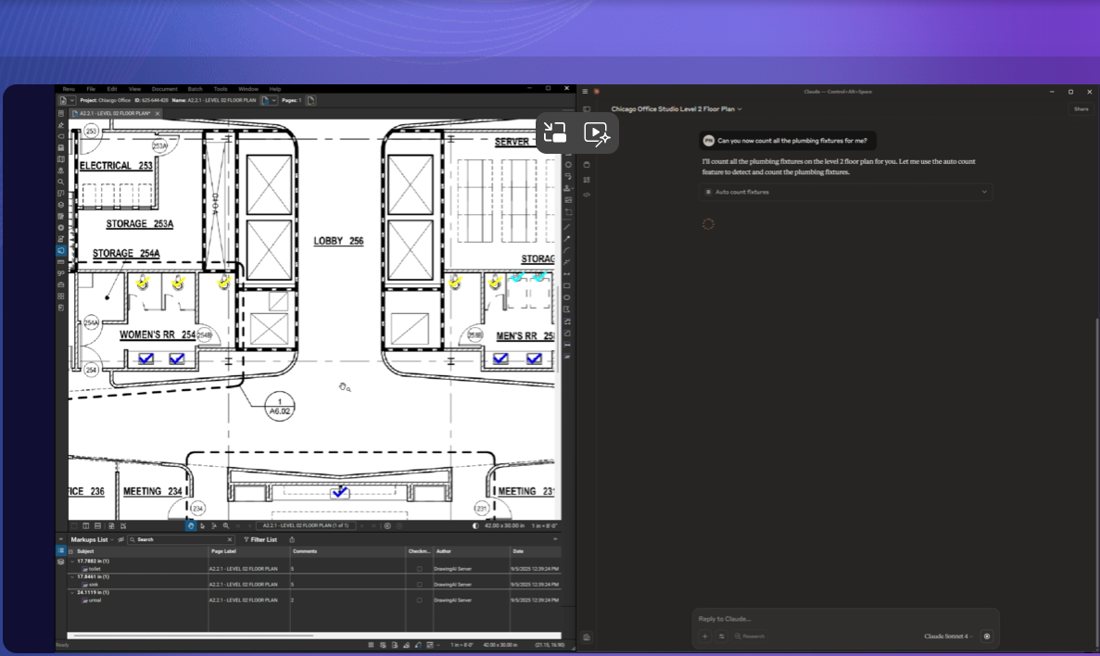Toggle the checkbox on the toilet markup row
The height and width of the screenshot is (656, 1100).
point(418,568)
